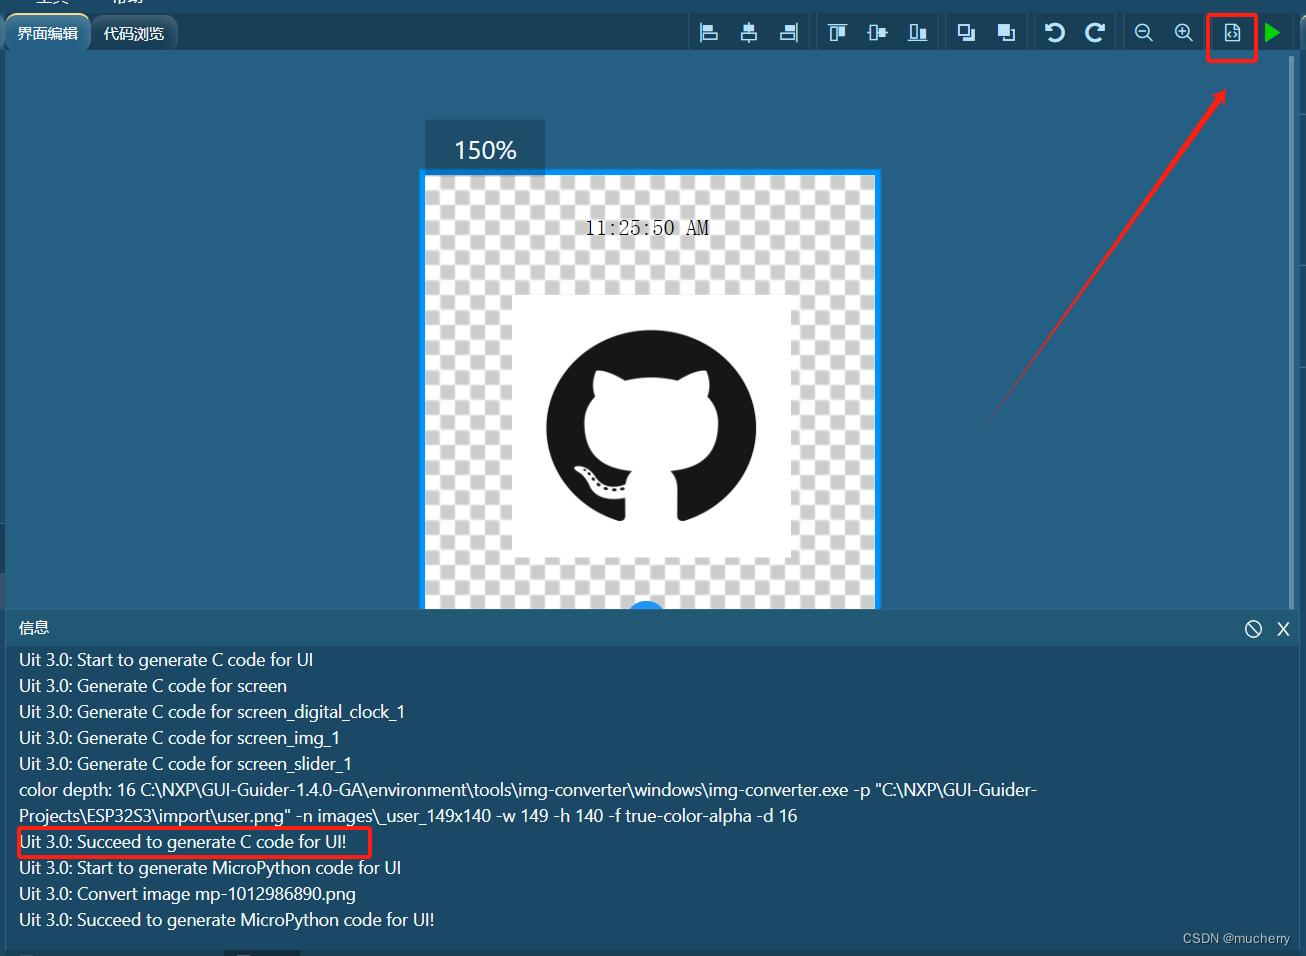Screen dimensions: 1306x956
Task: Select the digital clock 11:25:50 AM widget
Action: coord(647,228)
